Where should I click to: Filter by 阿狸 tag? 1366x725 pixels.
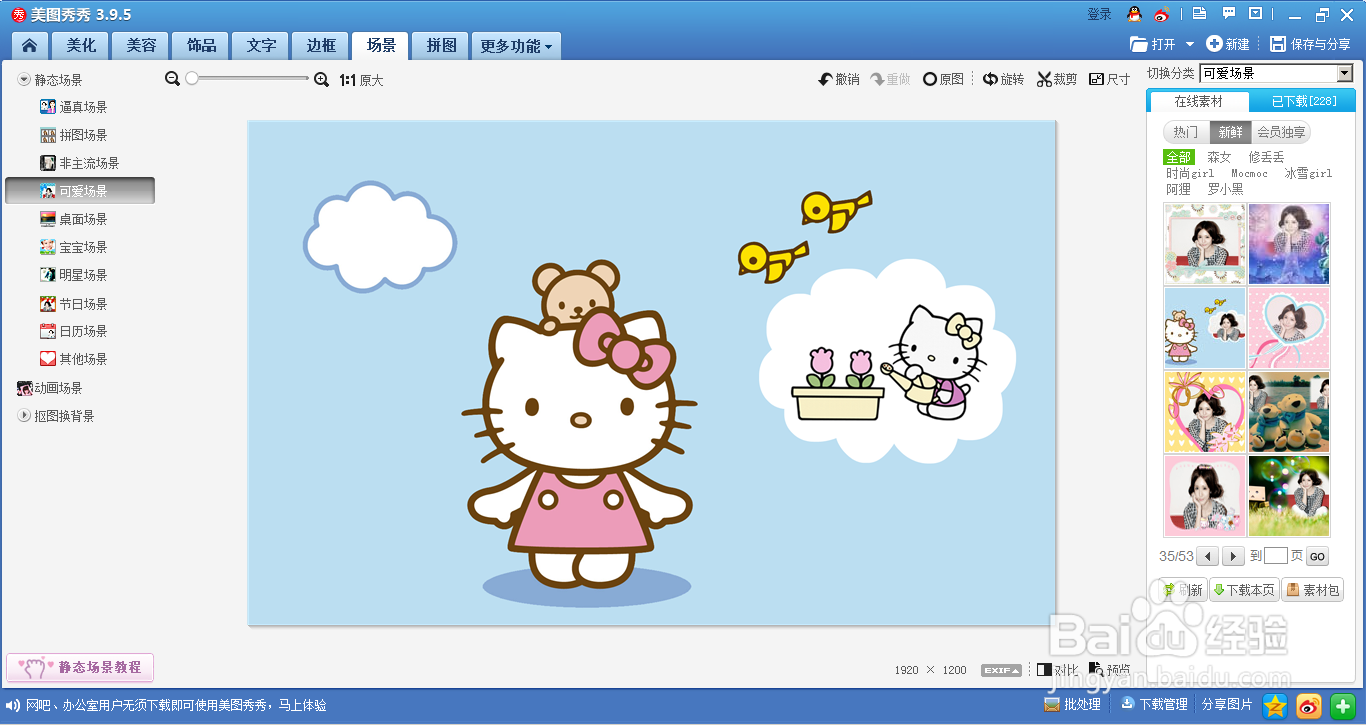point(1178,189)
